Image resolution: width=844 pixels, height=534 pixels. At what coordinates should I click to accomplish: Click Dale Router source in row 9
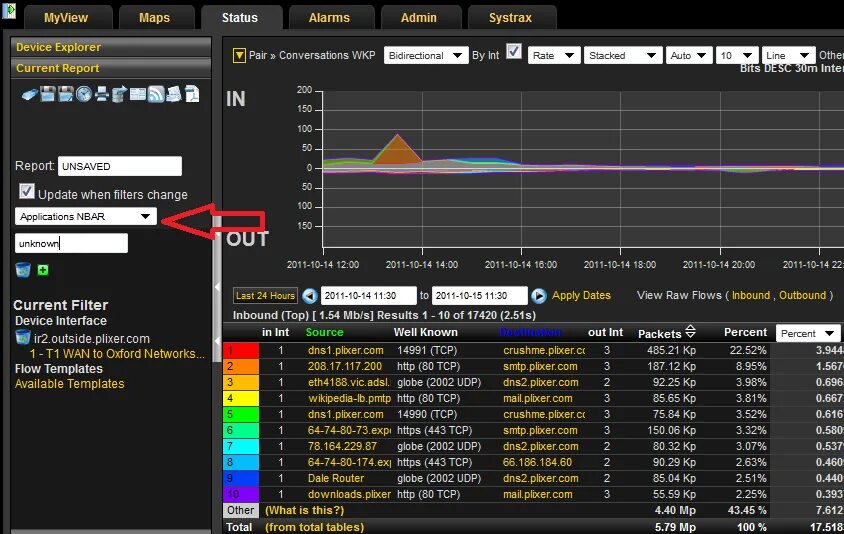[x=336, y=478]
